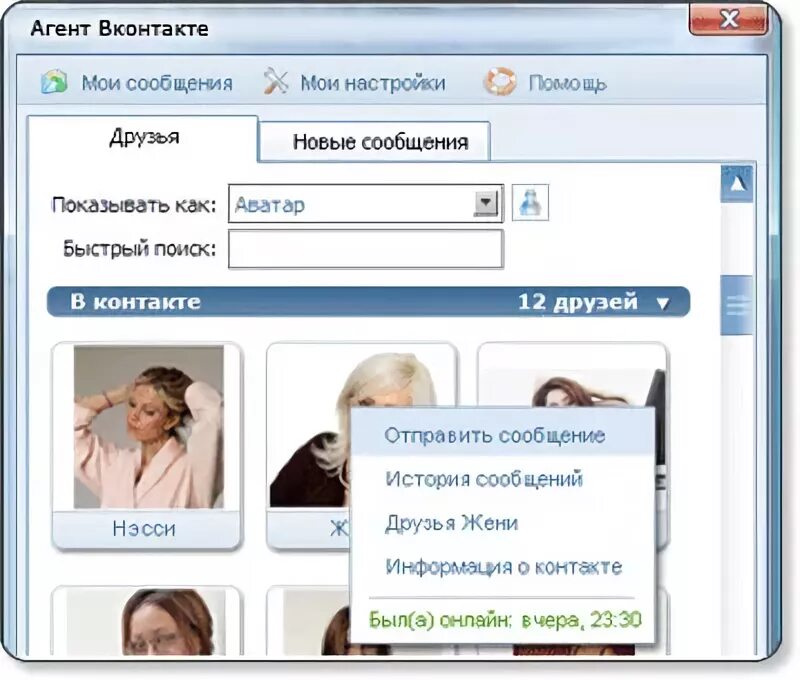
Task: Focus the Быстрый поиск input field
Action: [366, 248]
